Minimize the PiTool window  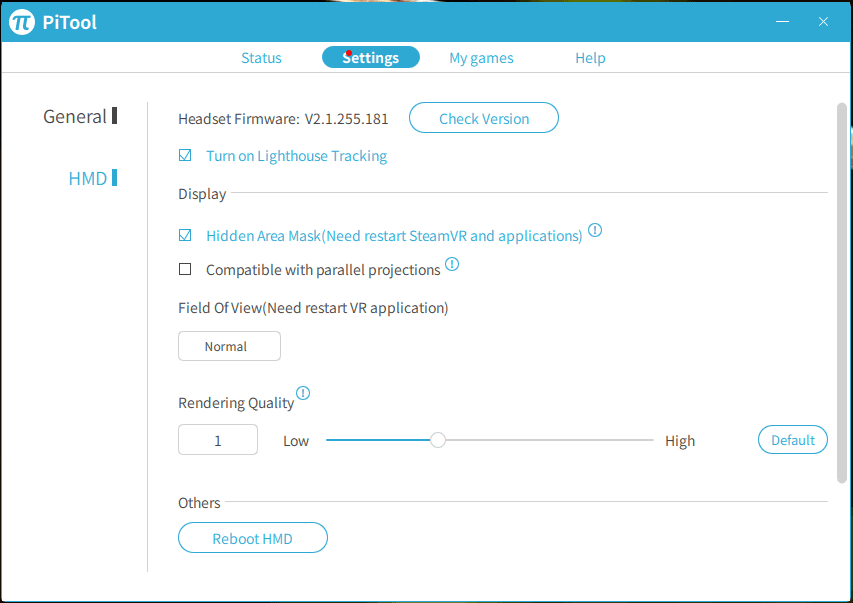point(782,21)
